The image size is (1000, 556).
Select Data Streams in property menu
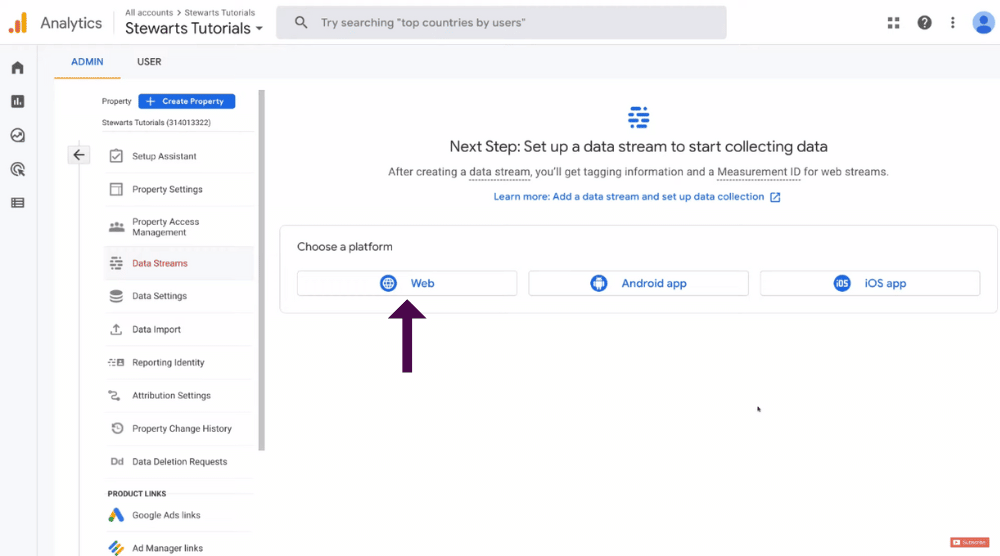point(179,263)
